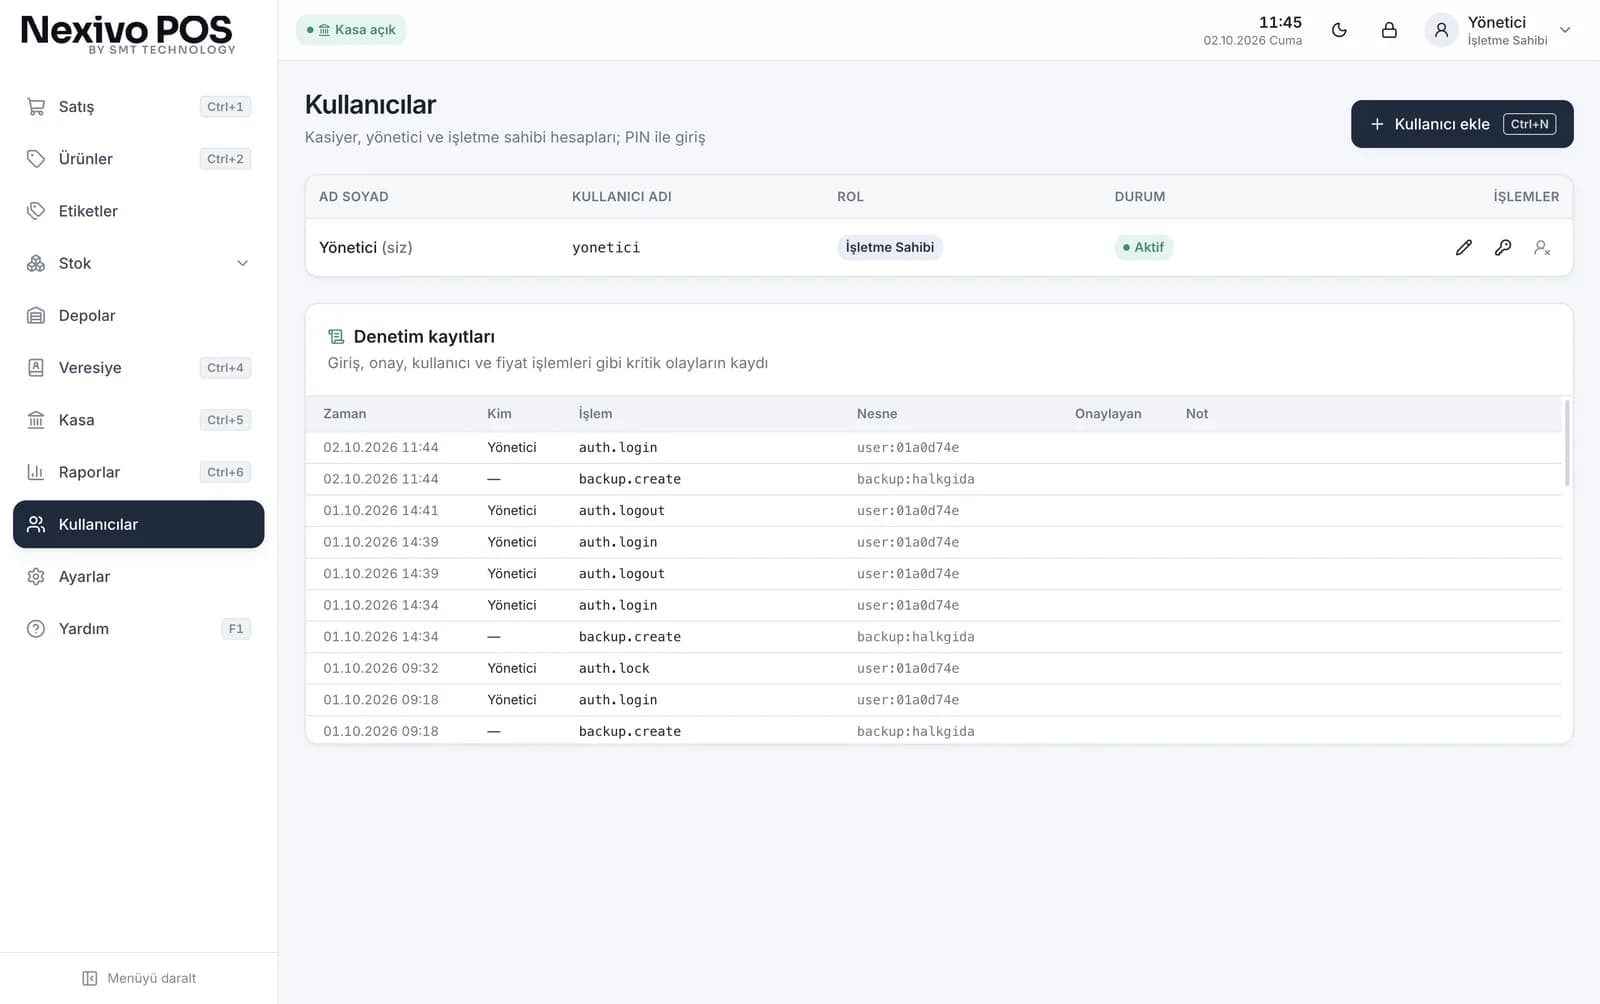Edit Yönetici user with the pencil icon
1600x1004 pixels.
click(x=1463, y=247)
